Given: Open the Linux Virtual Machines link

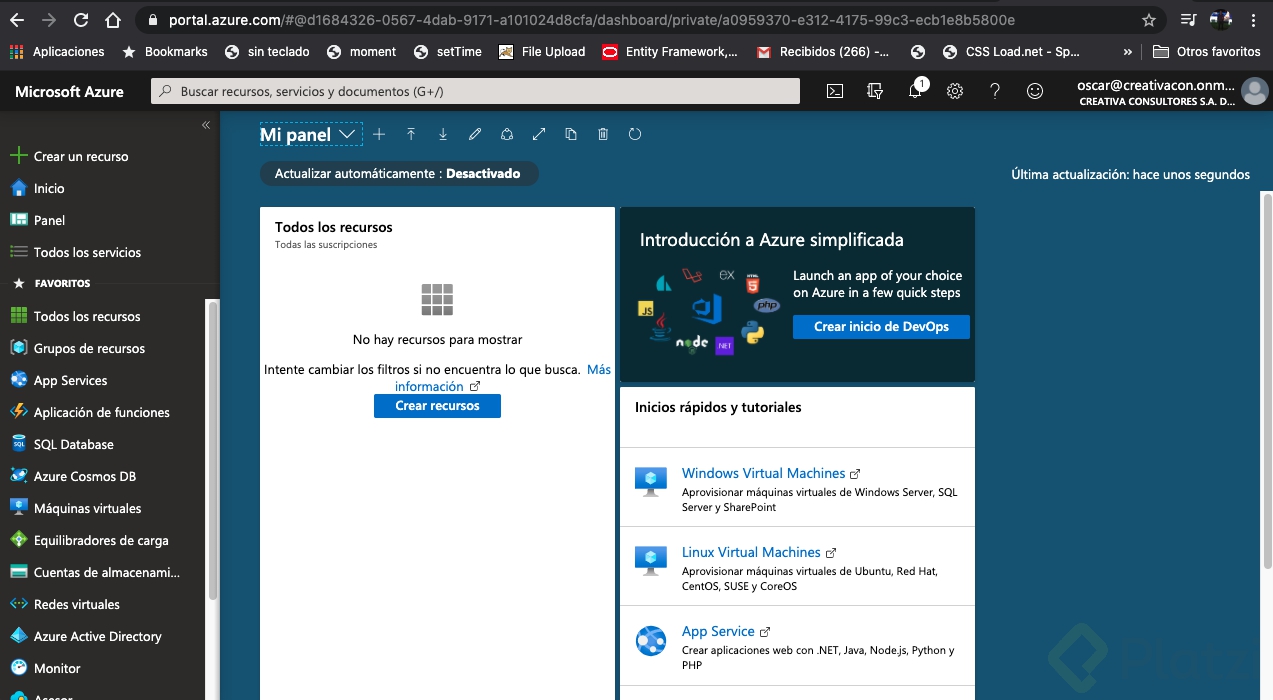Looking at the screenshot, I should 751,552.
